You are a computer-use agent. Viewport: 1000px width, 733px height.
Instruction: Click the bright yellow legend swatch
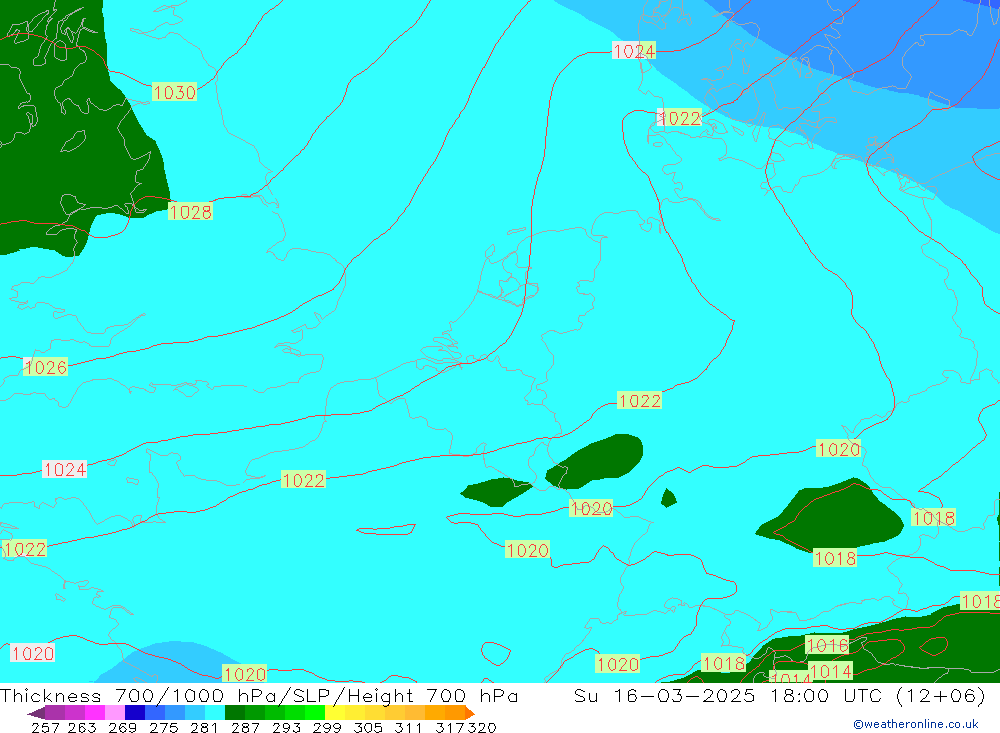335,713
